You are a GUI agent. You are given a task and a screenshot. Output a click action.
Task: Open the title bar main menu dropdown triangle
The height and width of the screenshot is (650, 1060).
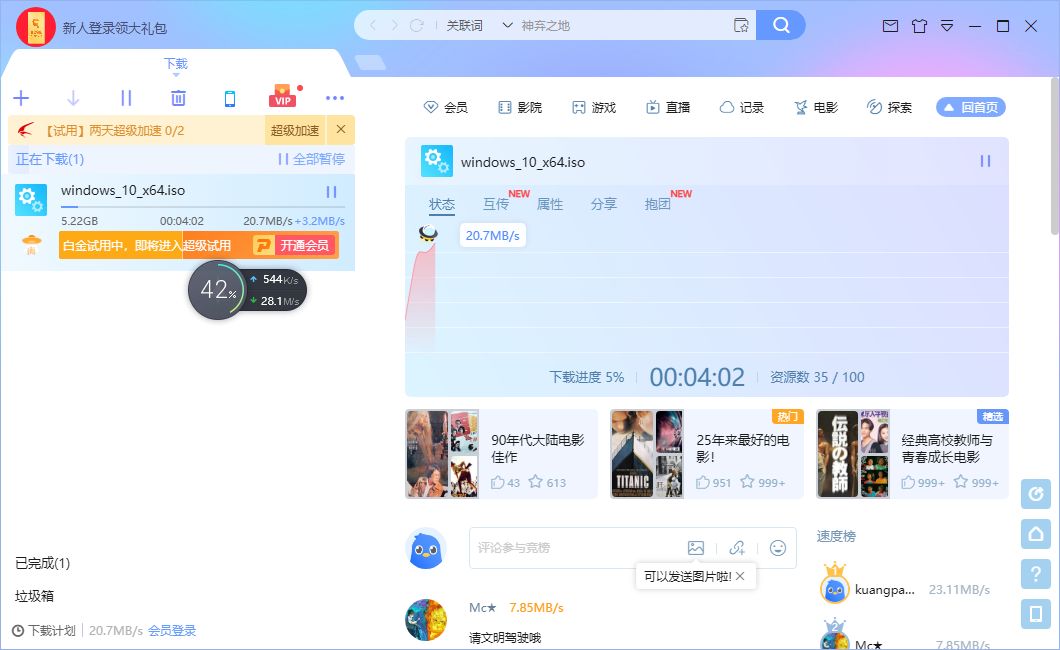(947, 26)
